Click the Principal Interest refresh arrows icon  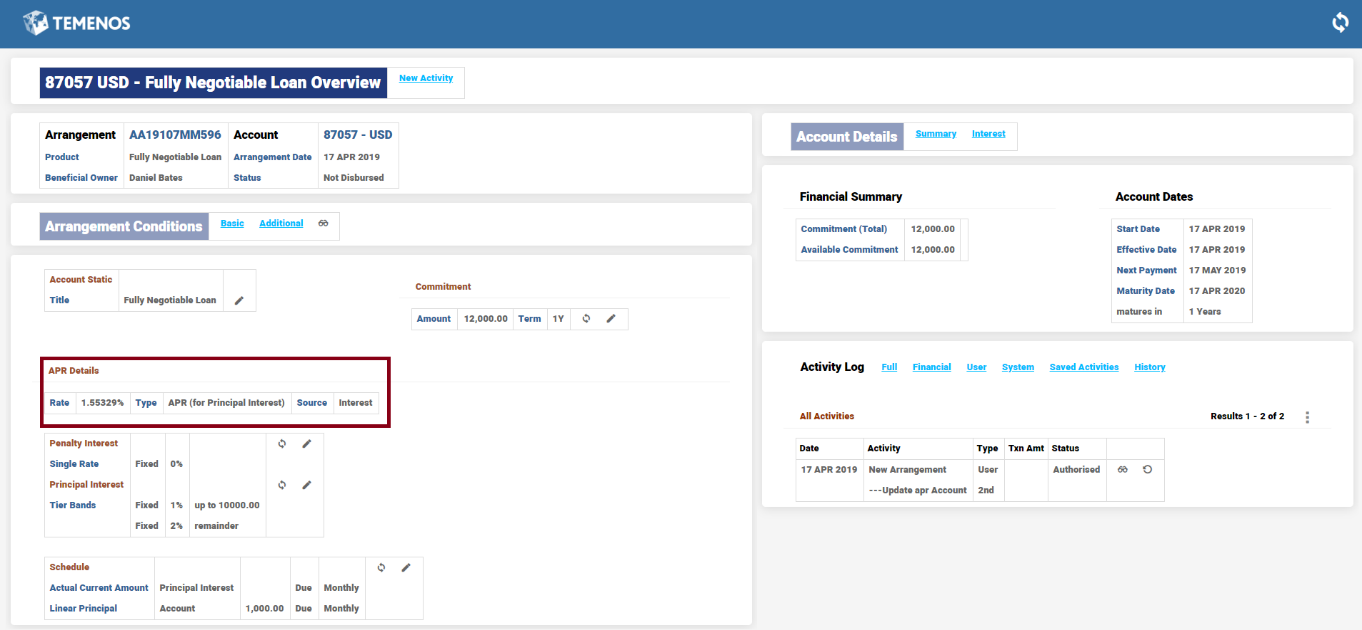pos(282,485)
